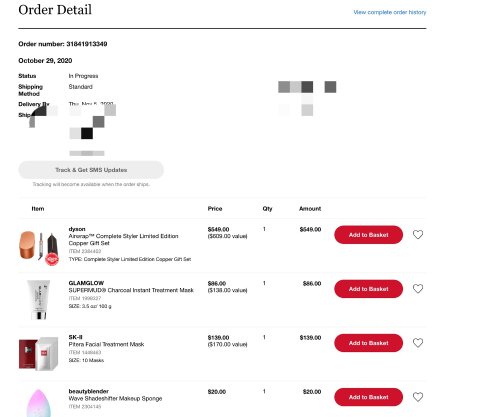Open view complete order history link

tap(390, 12)
